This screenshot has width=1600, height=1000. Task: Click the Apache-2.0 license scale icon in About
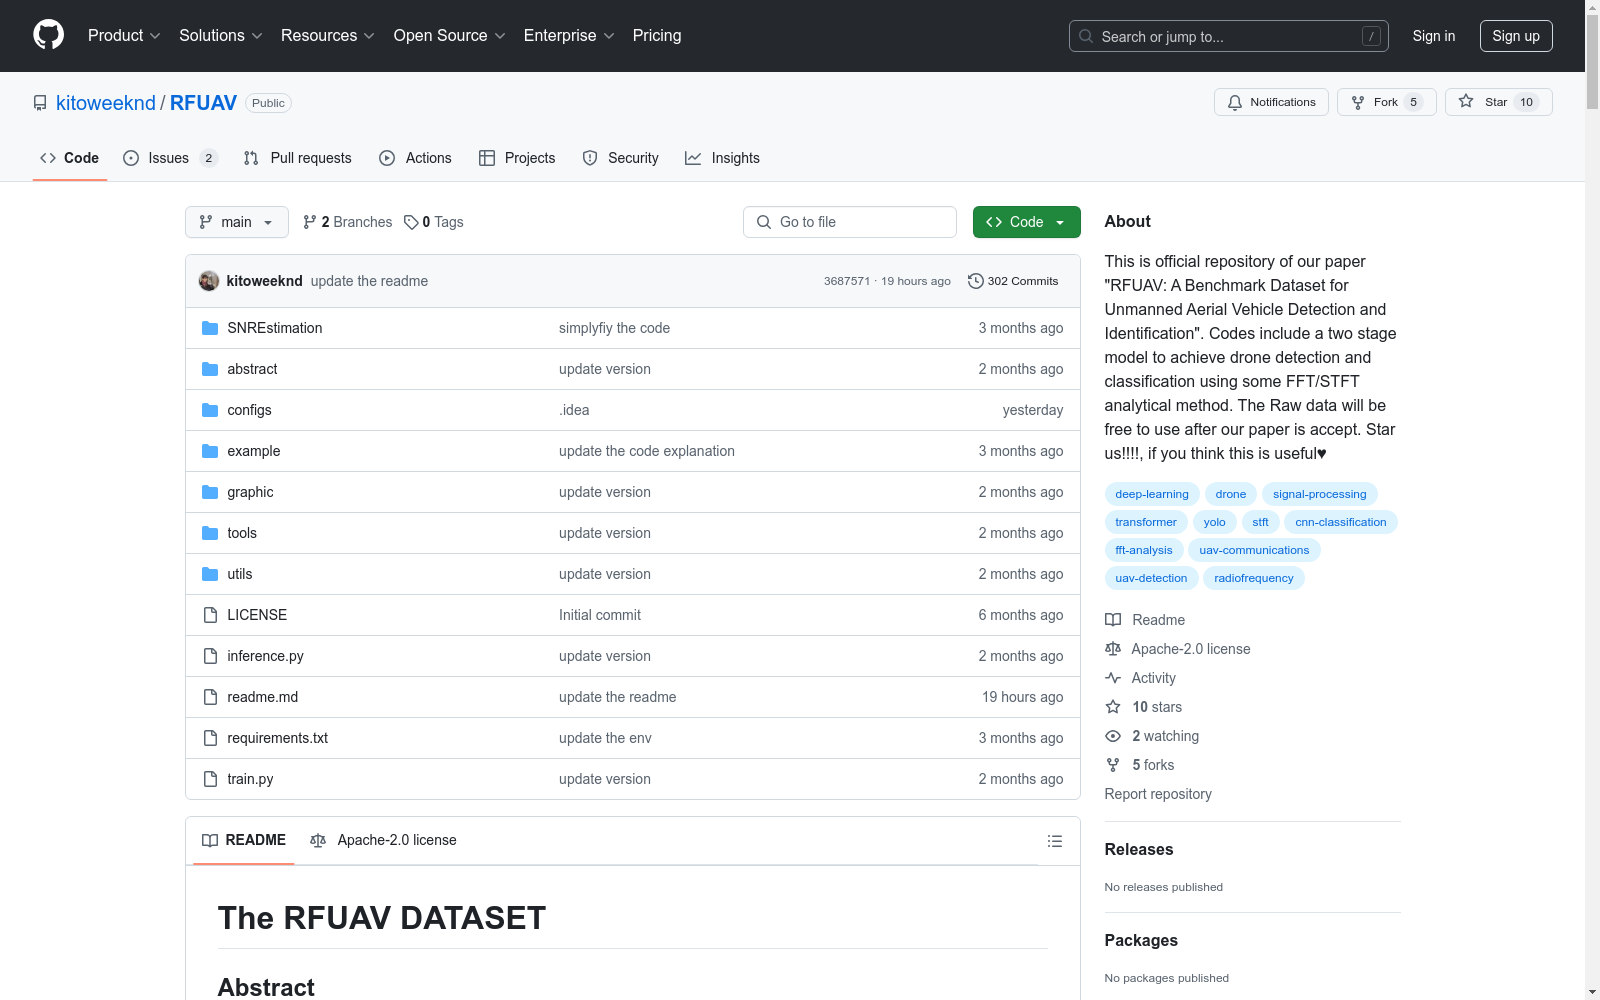click(1113, 649)
